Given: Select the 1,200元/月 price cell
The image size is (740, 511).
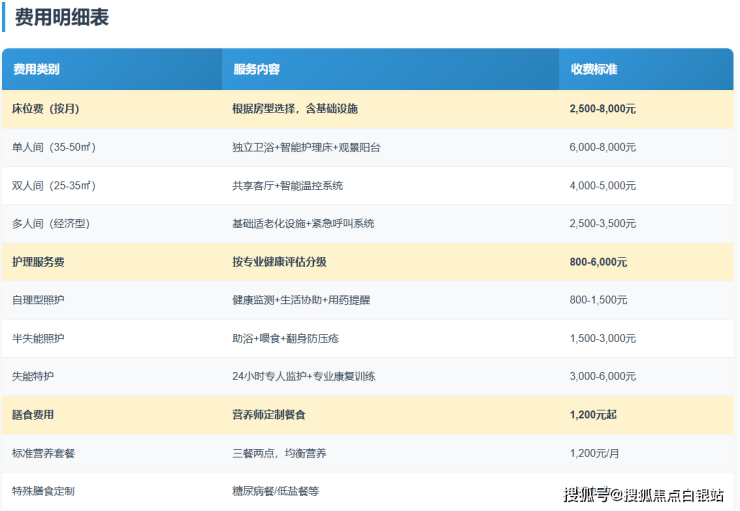Looking at the screenshot, I should click(x=595, y=453).
